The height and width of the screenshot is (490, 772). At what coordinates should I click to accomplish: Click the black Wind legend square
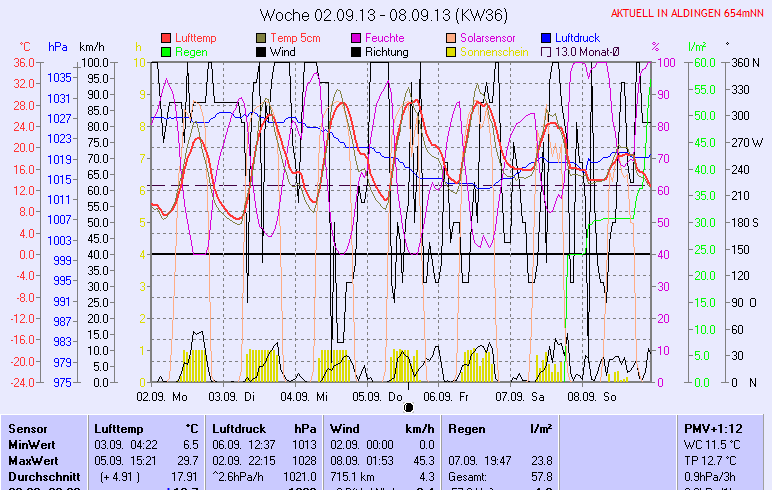point(262,51)
